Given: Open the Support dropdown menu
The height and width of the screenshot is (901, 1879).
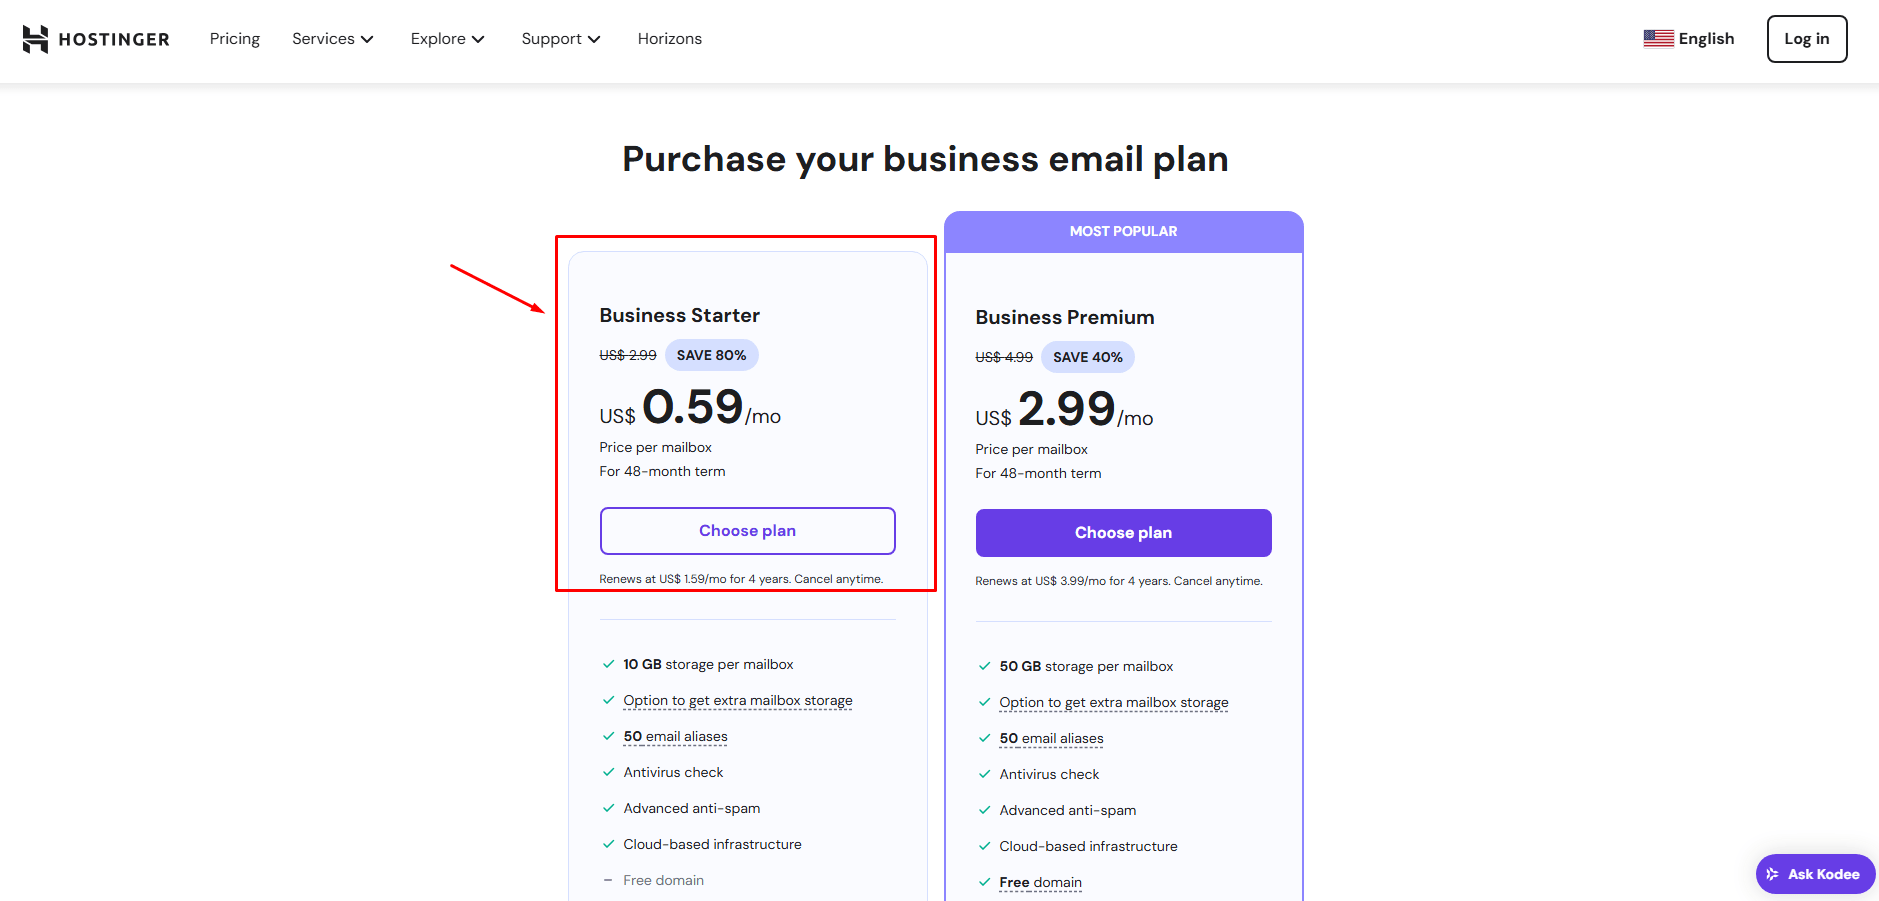Looking at the screenshot, I should (560, 39).
